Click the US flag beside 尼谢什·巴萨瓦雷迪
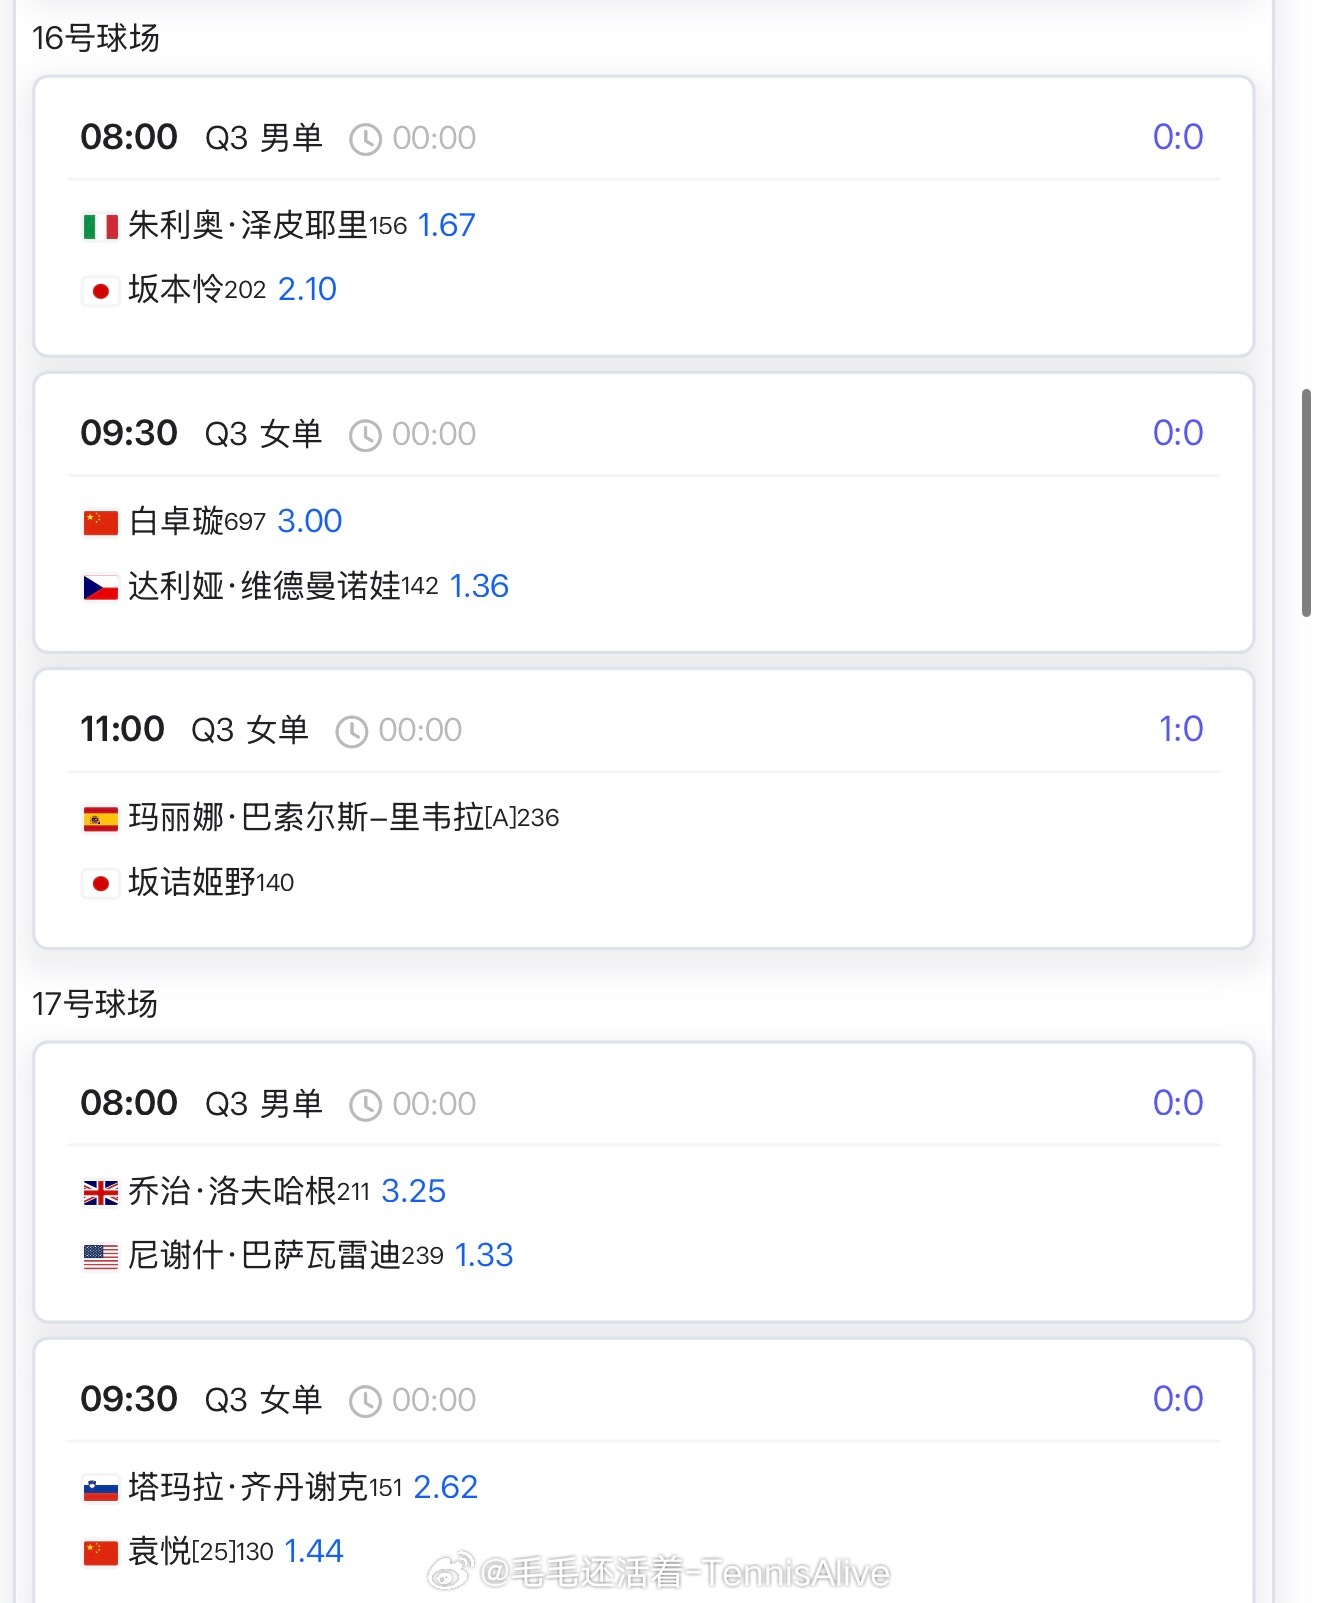This screenshot has height=1603, width=1320. (x=100, y=1256)
